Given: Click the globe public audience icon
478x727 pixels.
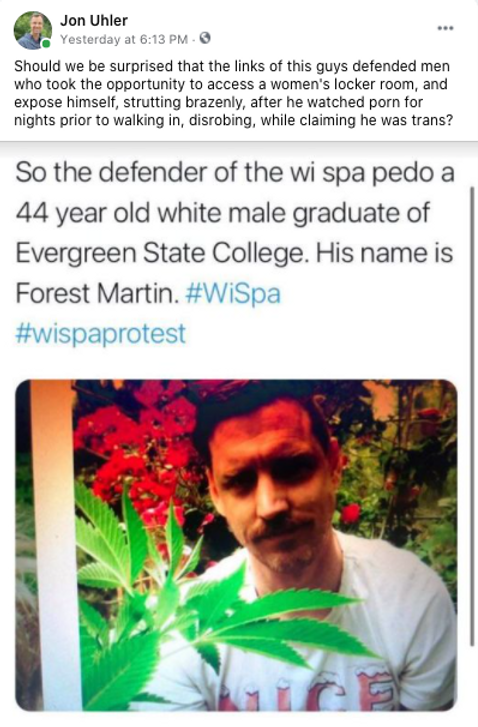Looking at the screenshot, I should click(x=205, y=38).
